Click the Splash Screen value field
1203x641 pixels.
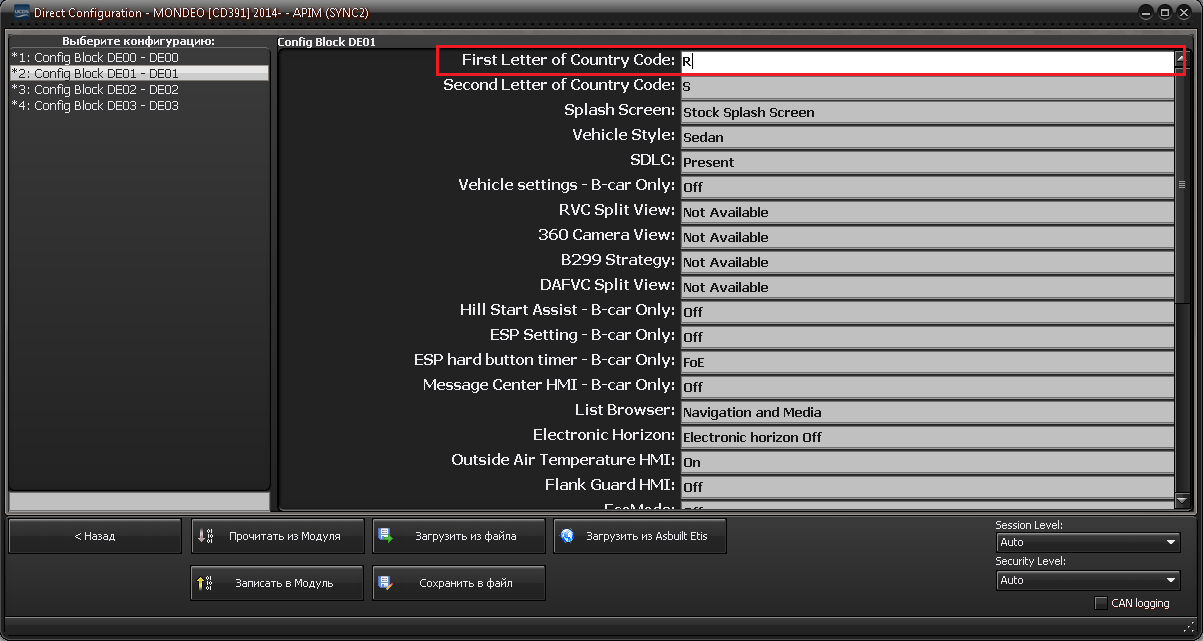point(927,112)
